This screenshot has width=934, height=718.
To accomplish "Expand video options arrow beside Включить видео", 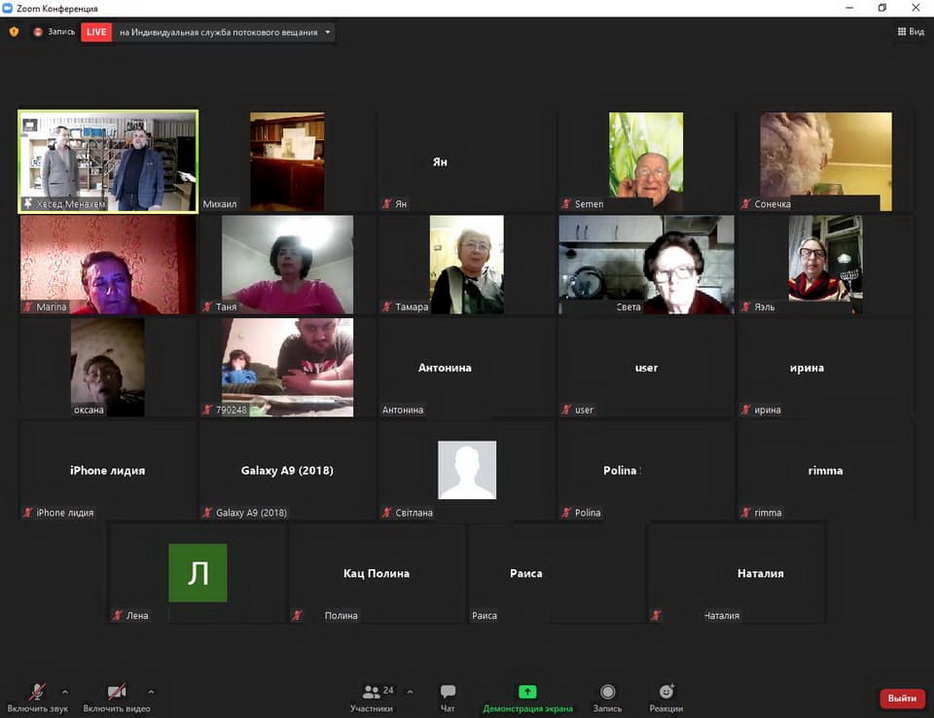I will coord(151,691).
